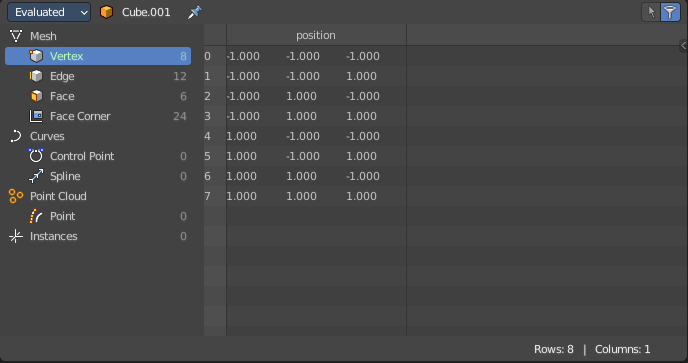This screenshot has width=688, height=363.
Task: Click row index 1 in the spreadsheet
Action: [207, 76]
